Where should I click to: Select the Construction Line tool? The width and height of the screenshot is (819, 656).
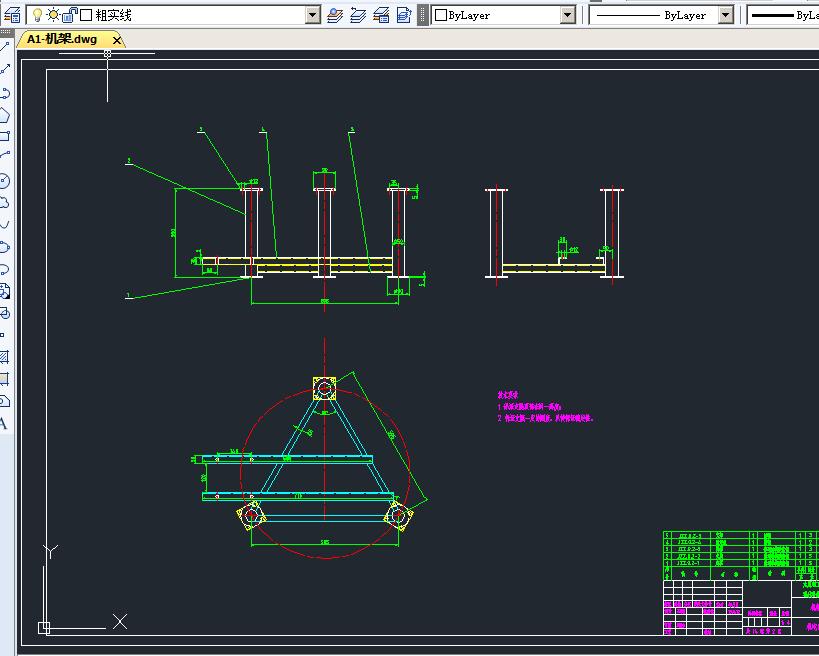[4, 69]
